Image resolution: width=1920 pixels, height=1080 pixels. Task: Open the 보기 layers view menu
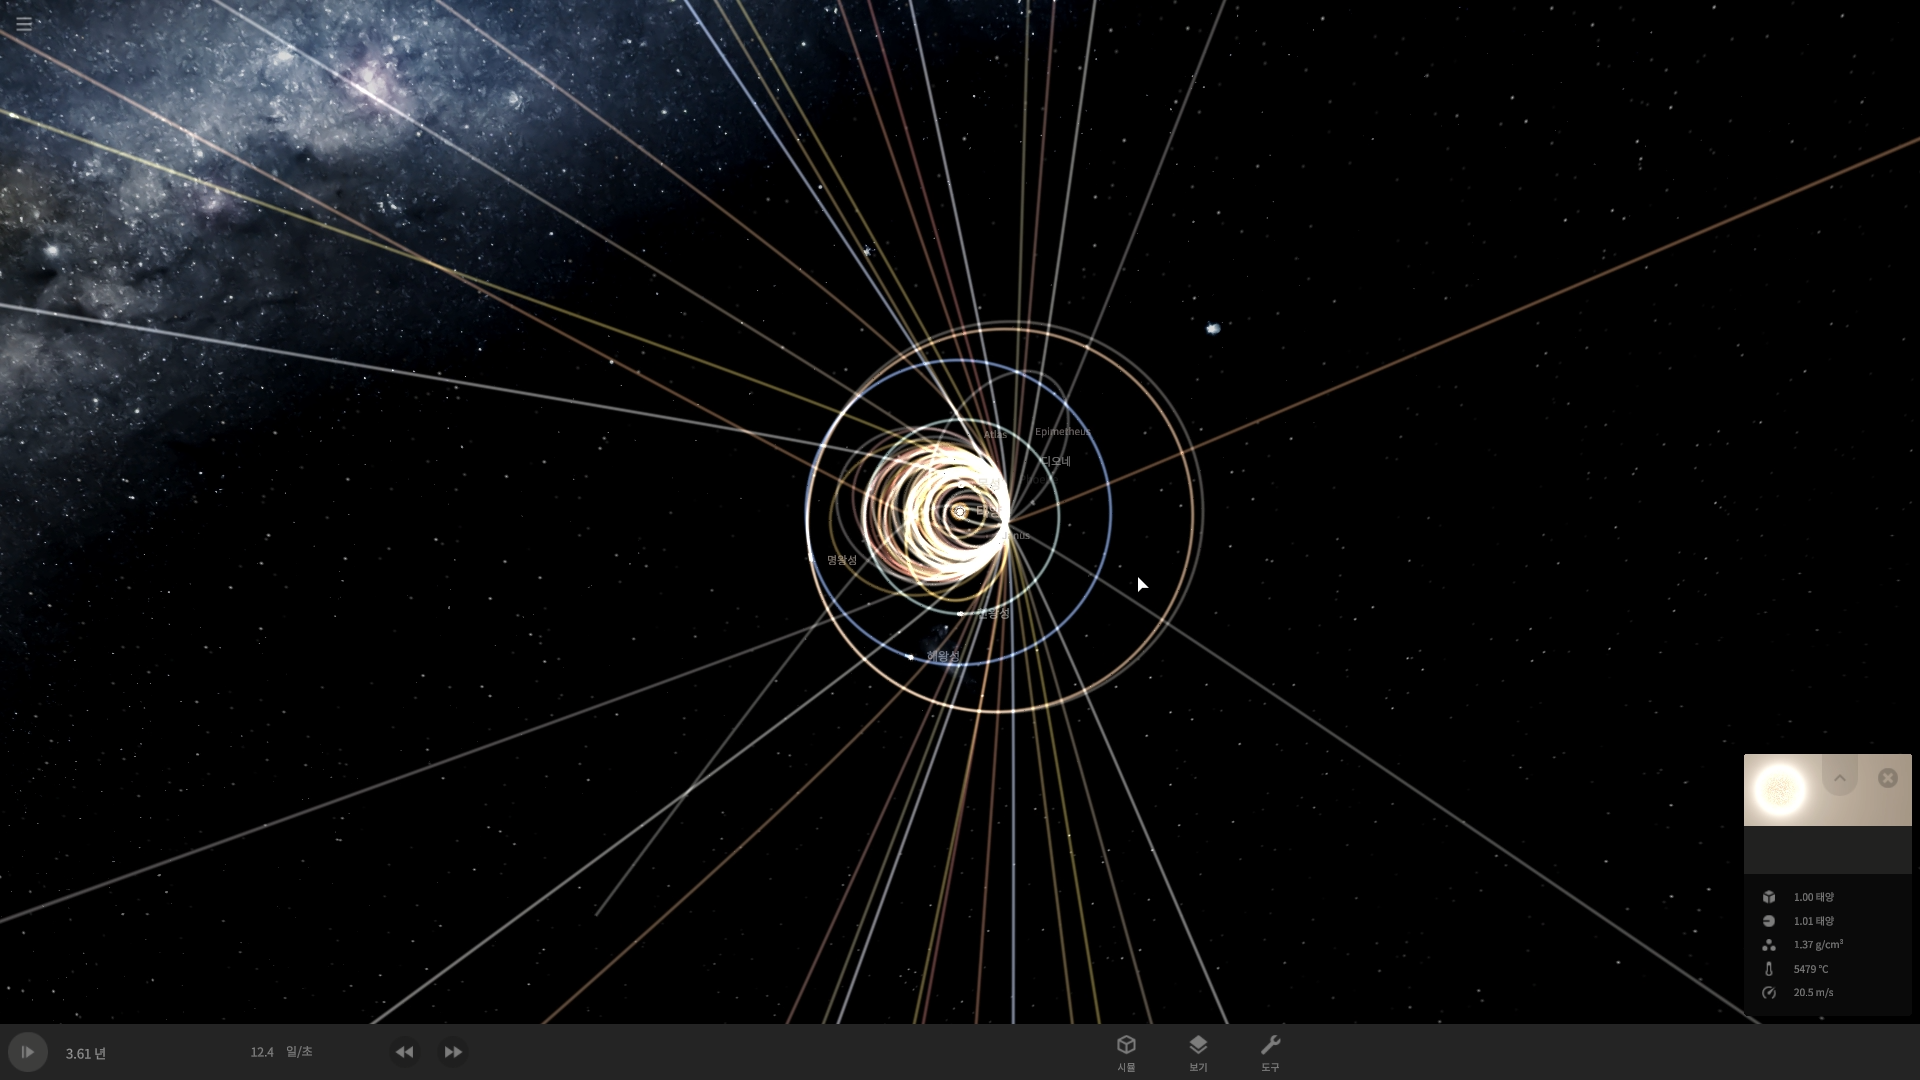(1198, 1051)
